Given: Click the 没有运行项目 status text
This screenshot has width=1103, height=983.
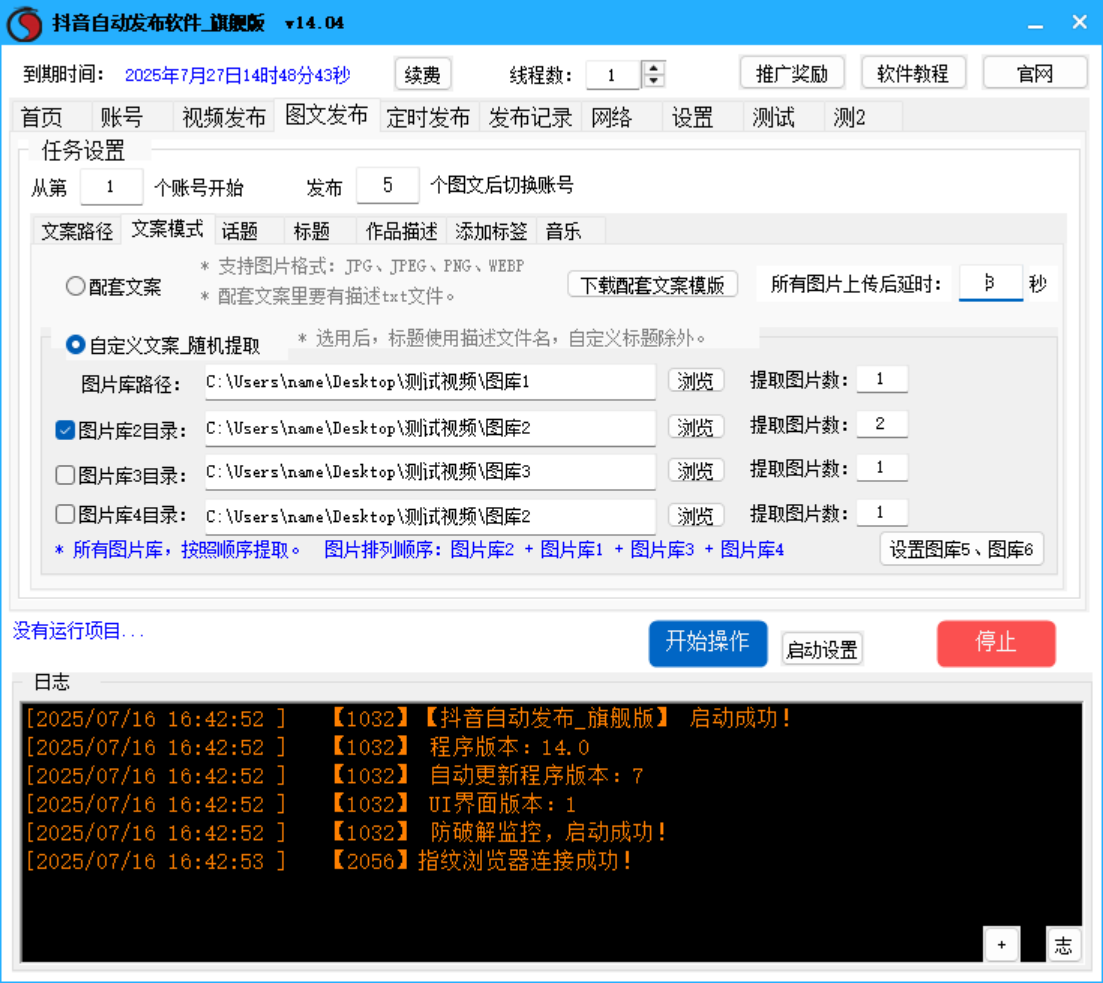Looking at the screenshot, I should [78, 631].
